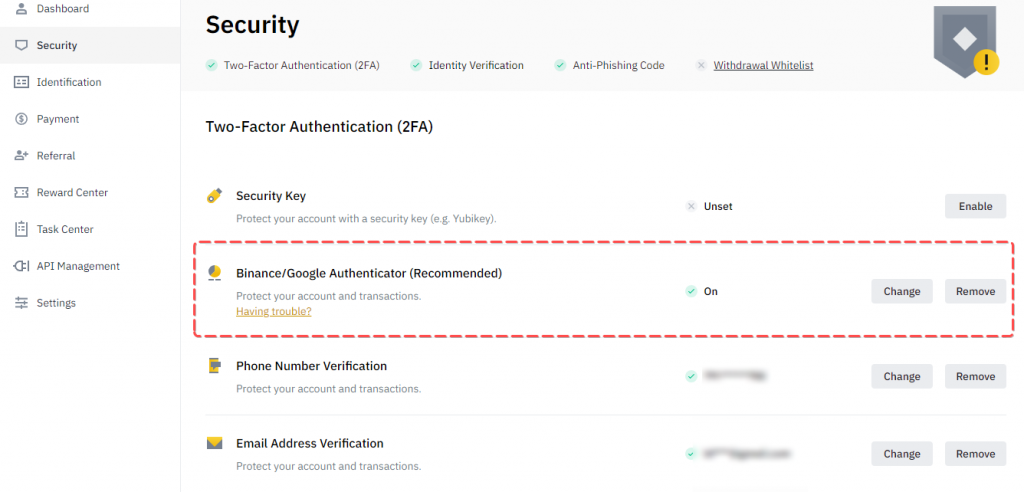
Task: Click 'Two-Factor Authentication (2FA)' status text at top
Action: click(302, 65)
